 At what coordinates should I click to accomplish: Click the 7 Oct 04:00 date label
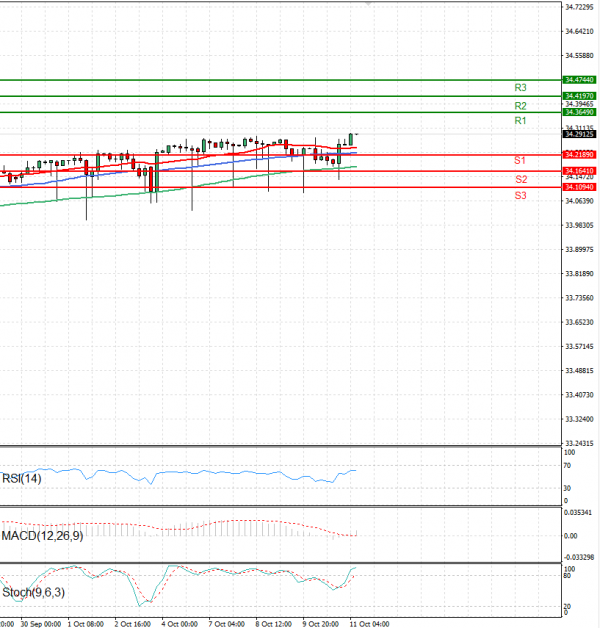[226, 624]
